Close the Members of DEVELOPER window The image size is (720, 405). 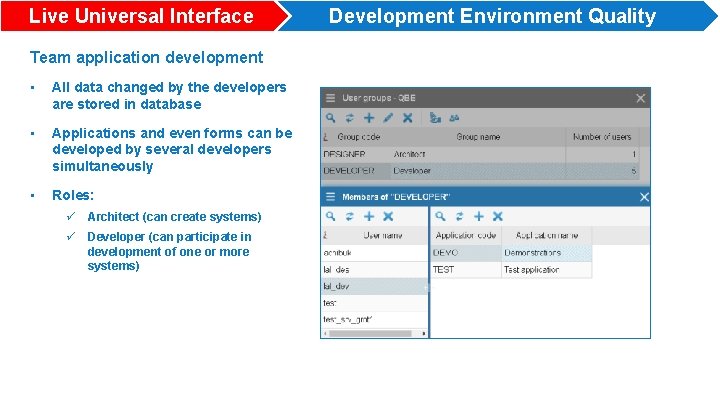[x=644, y=197]
